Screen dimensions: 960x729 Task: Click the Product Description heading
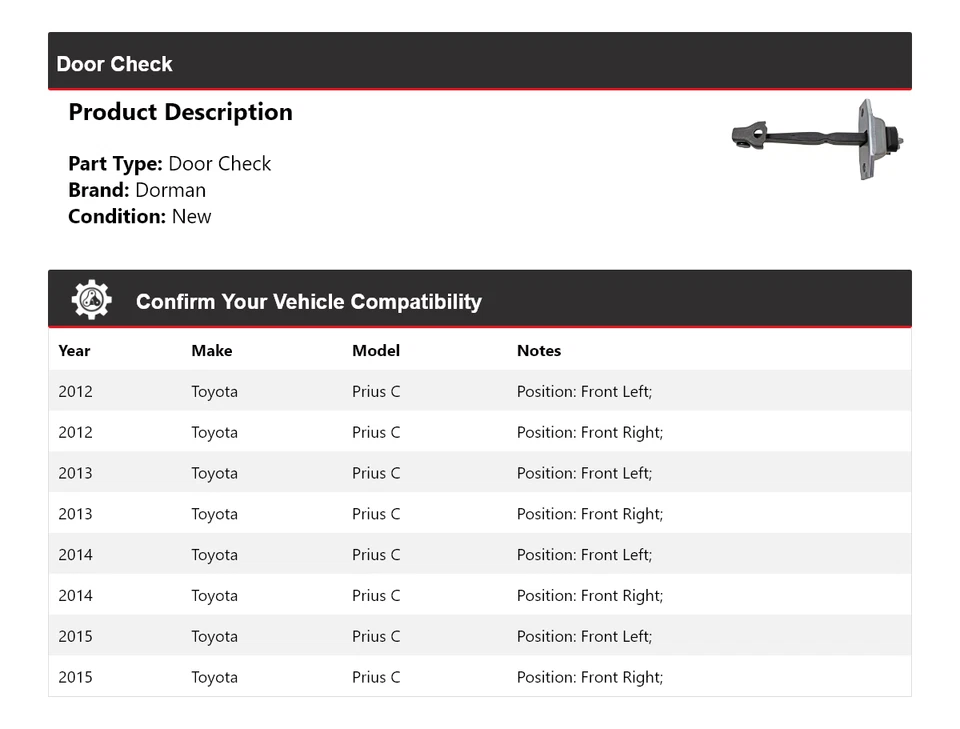coord(180,112)
